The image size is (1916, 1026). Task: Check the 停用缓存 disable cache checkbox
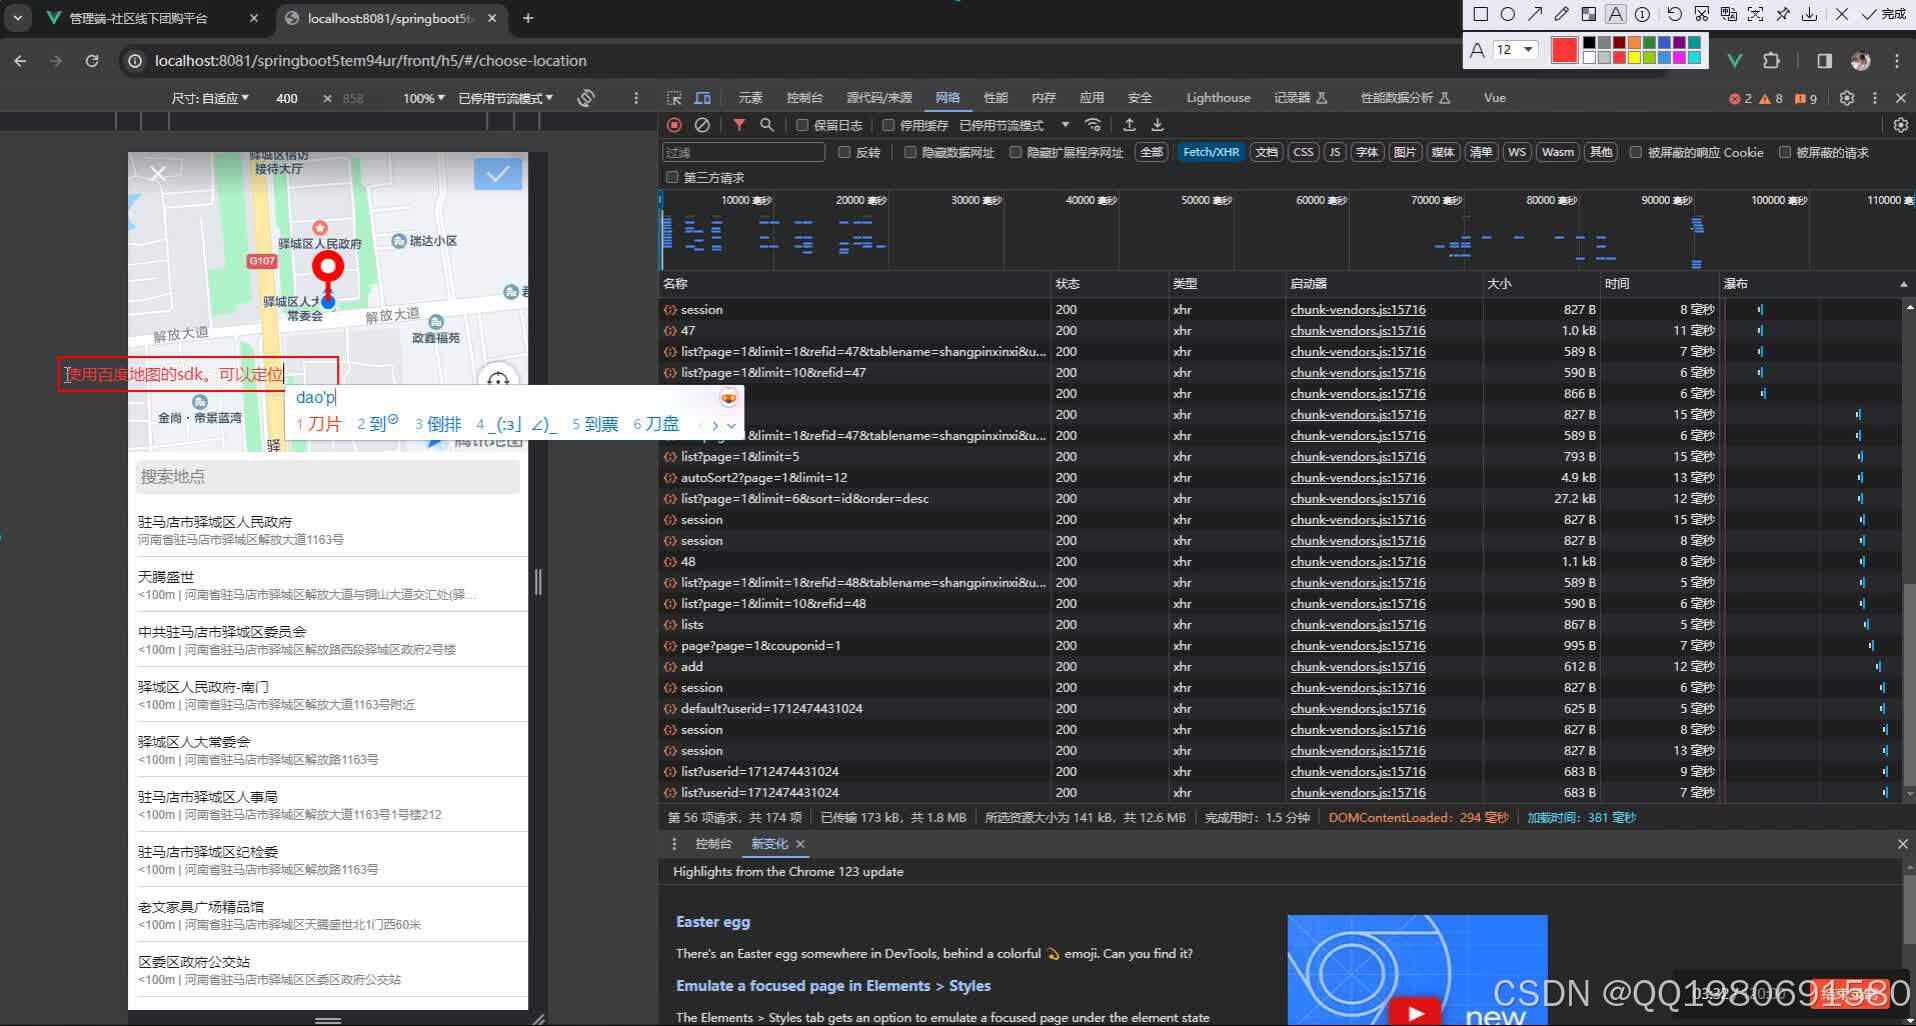(888, 125)
